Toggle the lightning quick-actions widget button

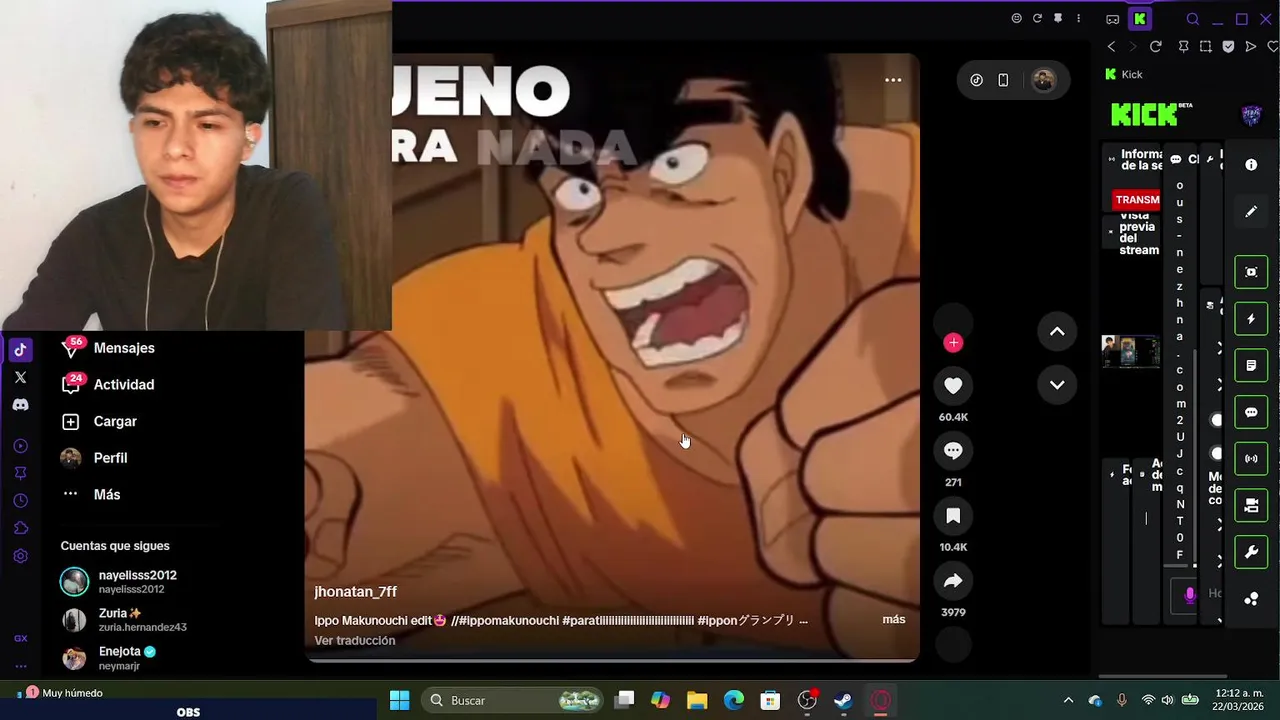[x=1251, y=319]
